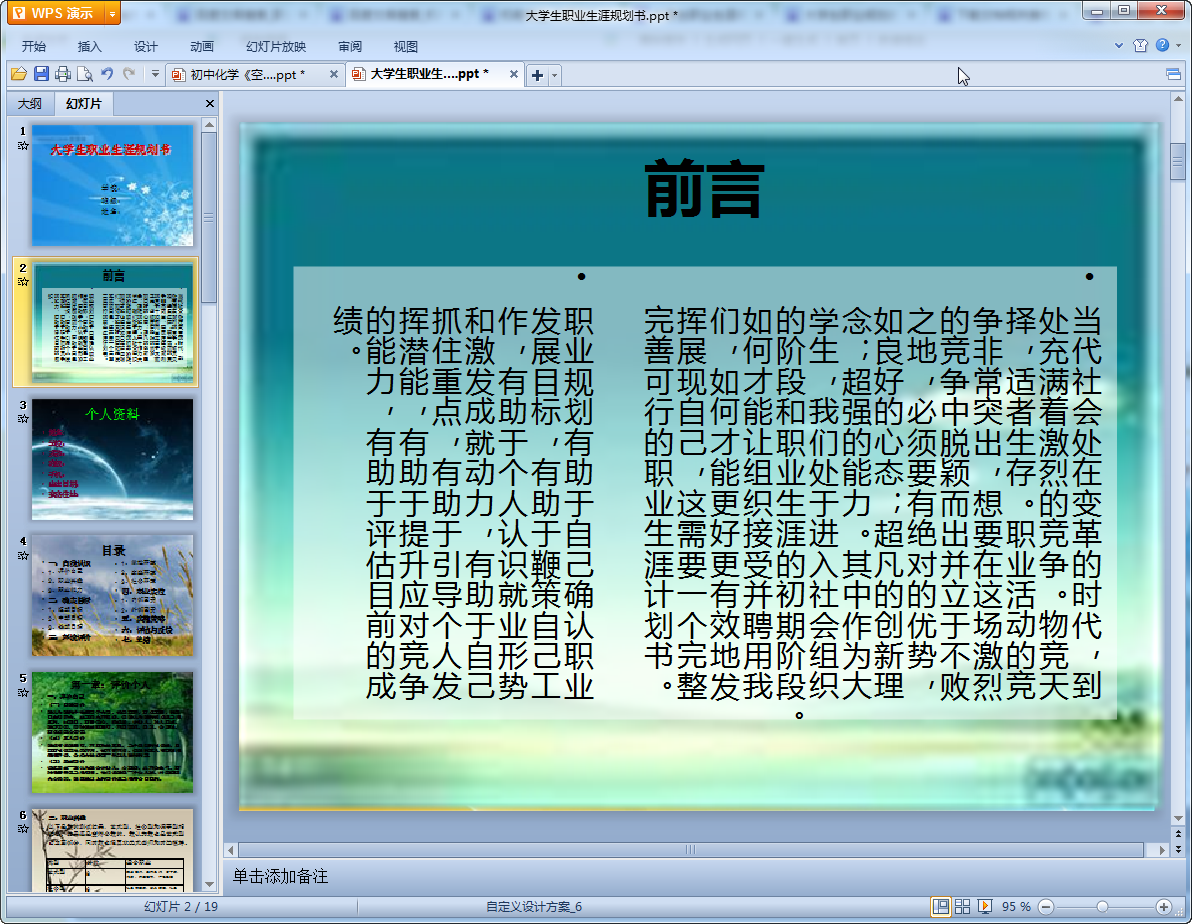The width and height of the screenshot is (1192, 924).
Task: Save the presentation with the floppy disk icon
Action: pos(41,74)
